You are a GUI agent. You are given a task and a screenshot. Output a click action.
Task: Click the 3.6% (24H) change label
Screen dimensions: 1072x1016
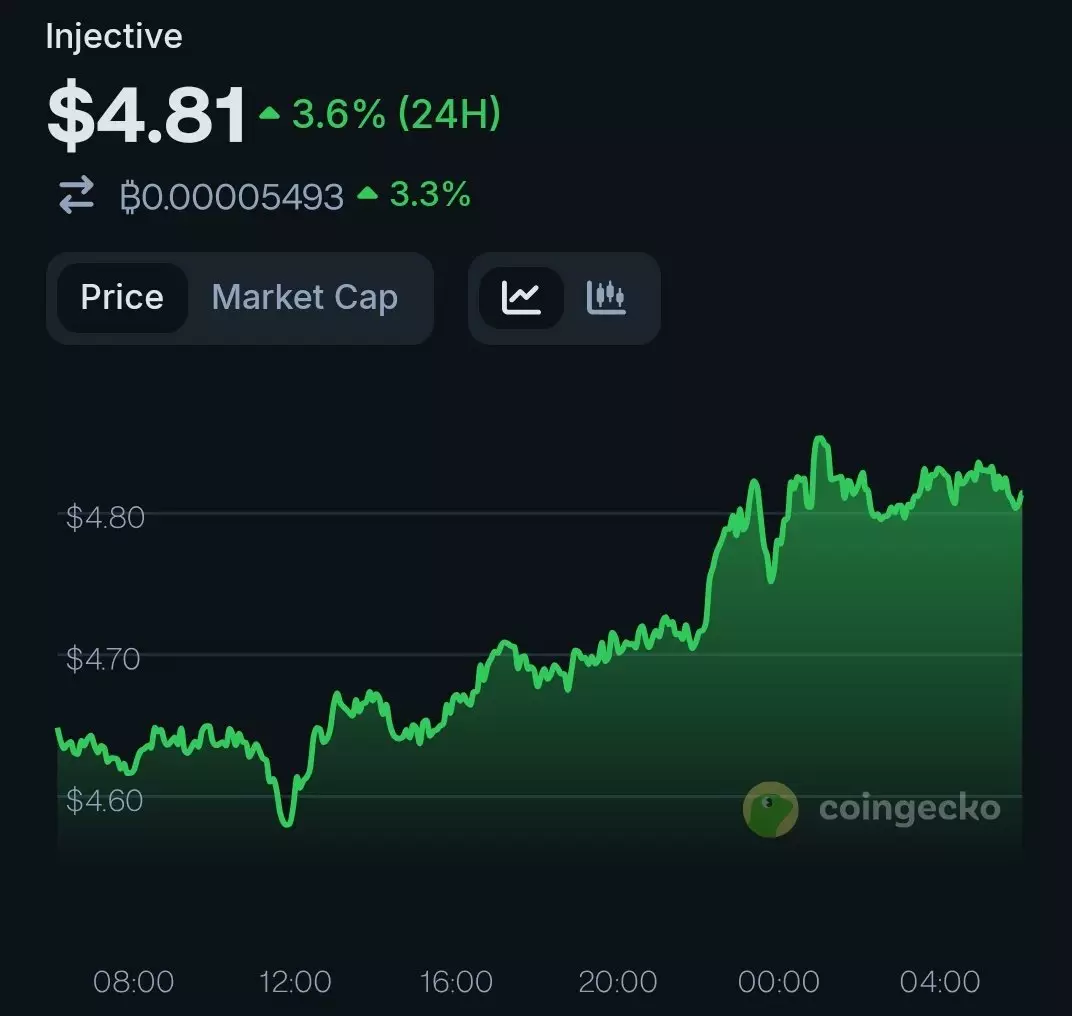pyautogui.click(x=395, y=114)
